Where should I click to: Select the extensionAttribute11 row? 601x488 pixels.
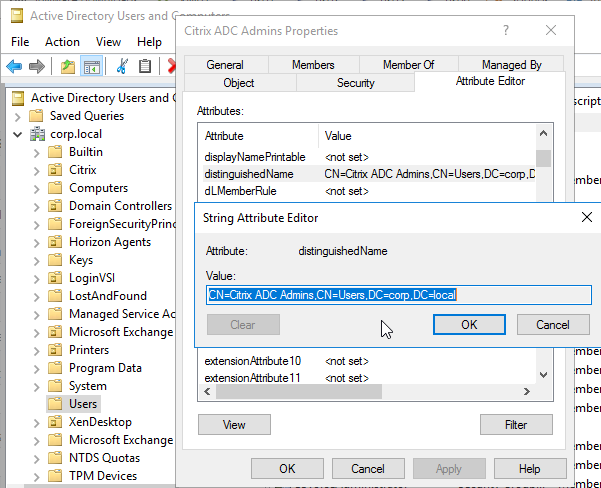[369, 378]
